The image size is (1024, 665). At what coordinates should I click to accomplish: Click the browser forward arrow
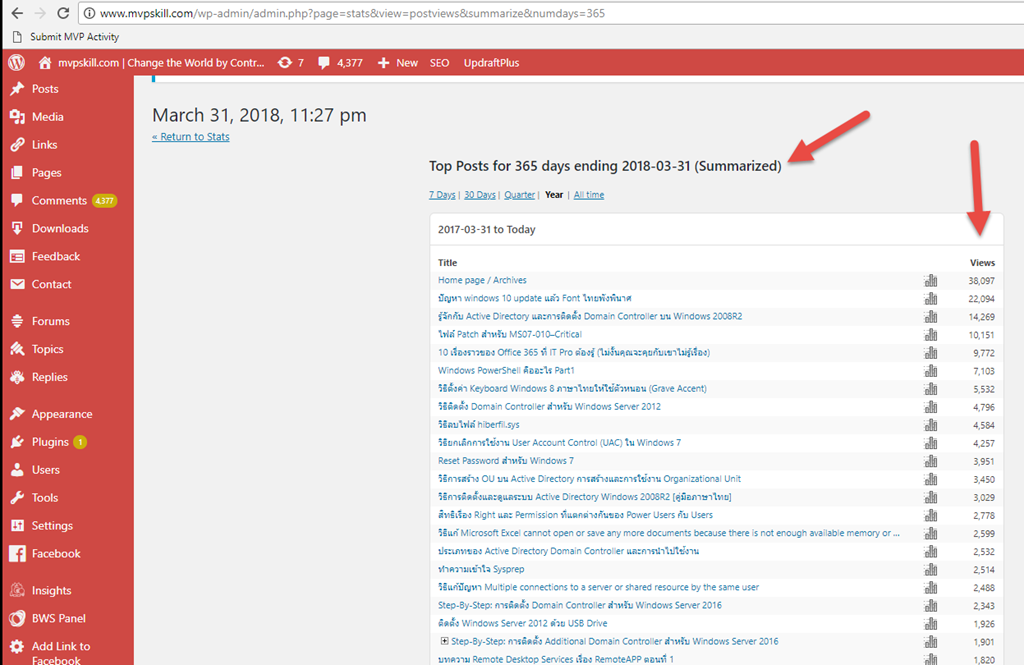[x=40, y=13]
